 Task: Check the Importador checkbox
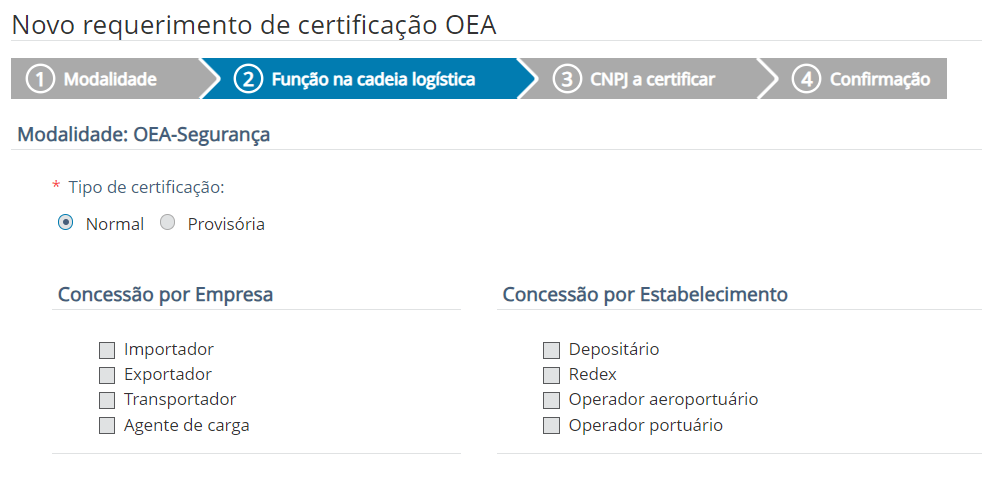pos(107,350)
